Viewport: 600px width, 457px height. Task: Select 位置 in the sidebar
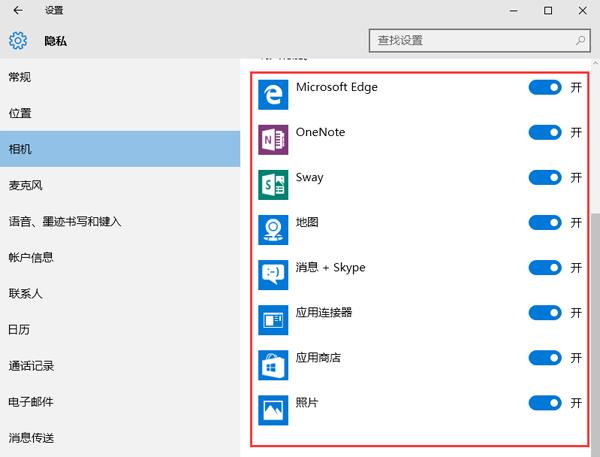coord(20,113)
